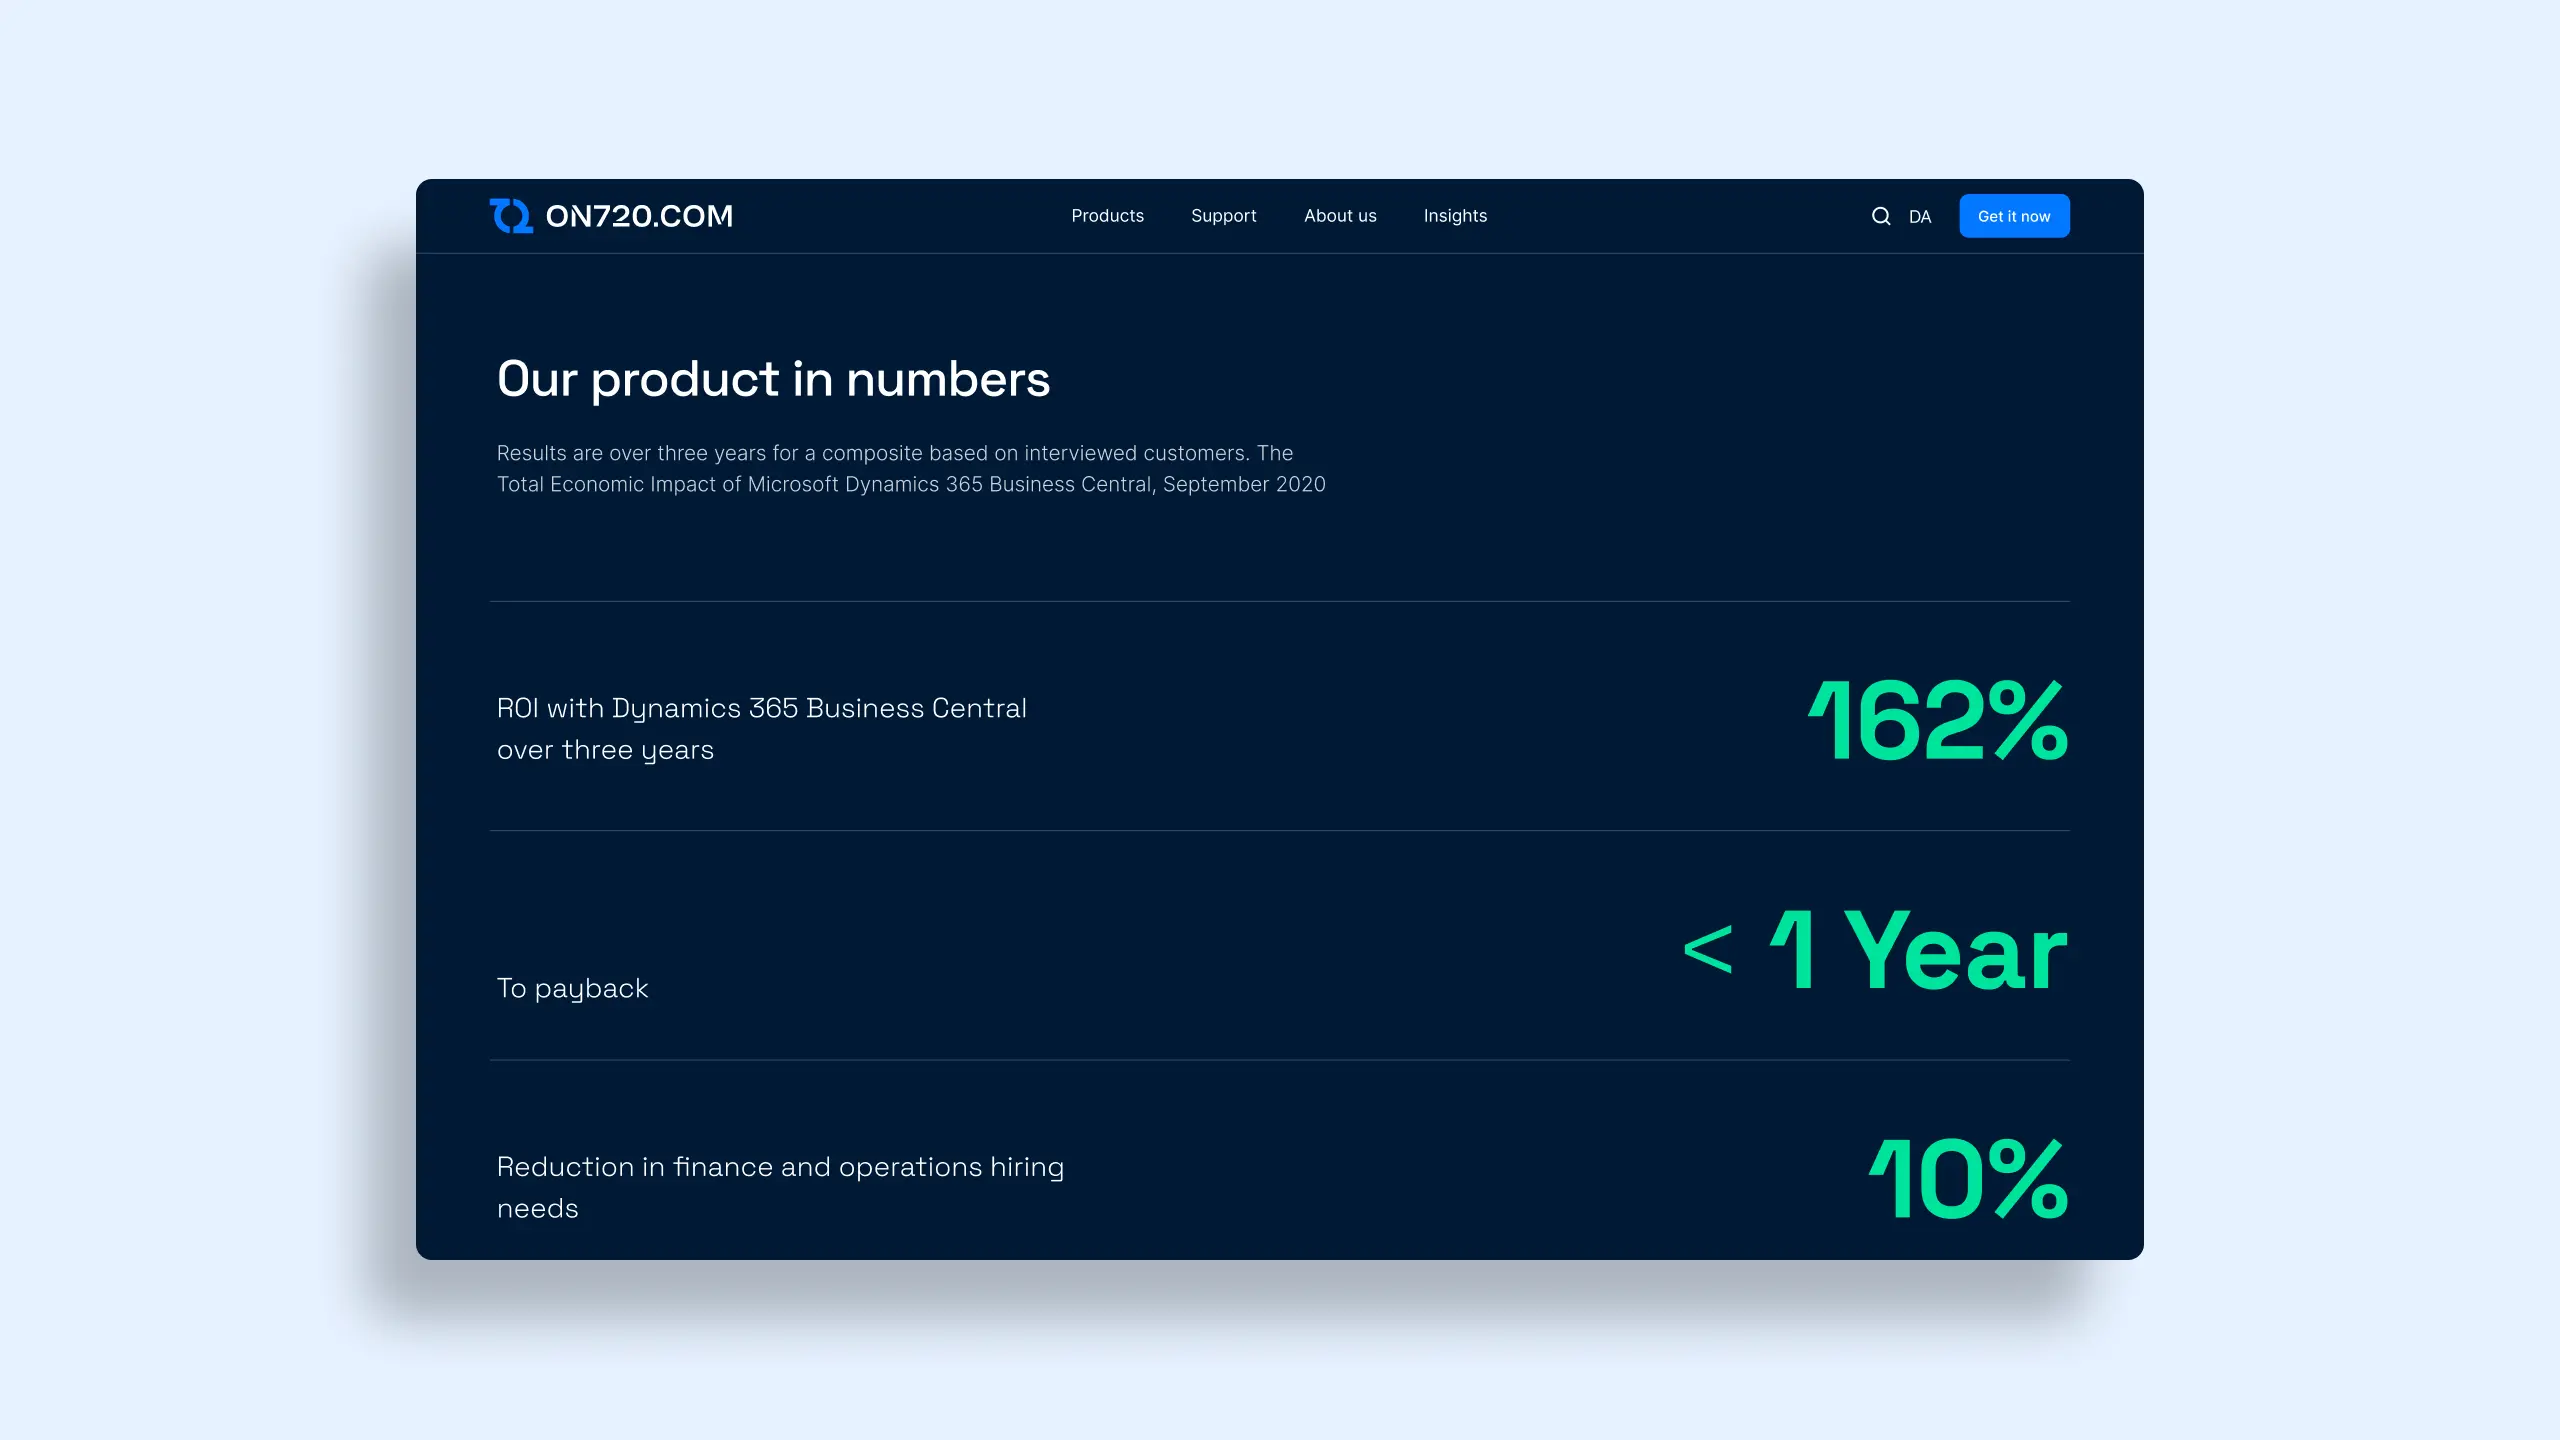Click the Our product in numbers heading
This screenshot has height=1440, width=2560.
coord(773,379)
